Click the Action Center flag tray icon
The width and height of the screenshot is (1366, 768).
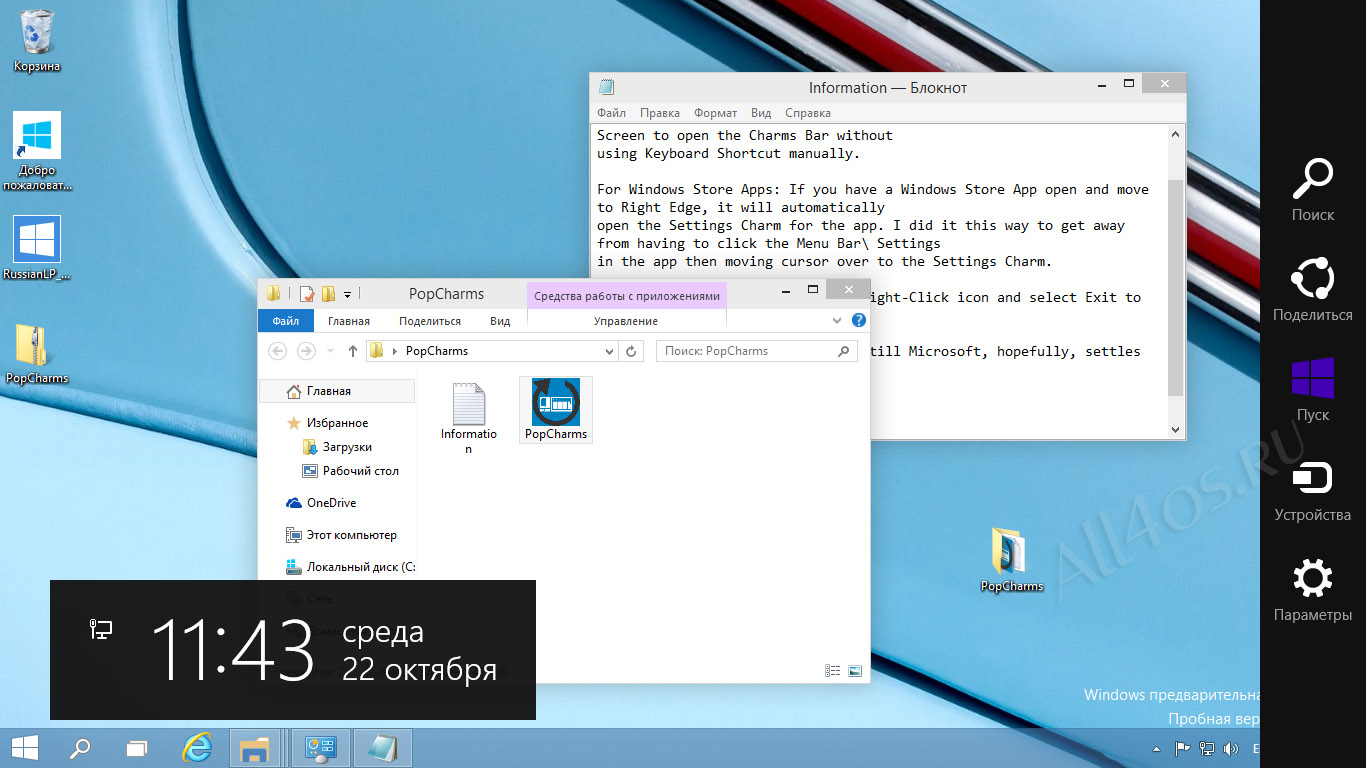(1182, 748)
